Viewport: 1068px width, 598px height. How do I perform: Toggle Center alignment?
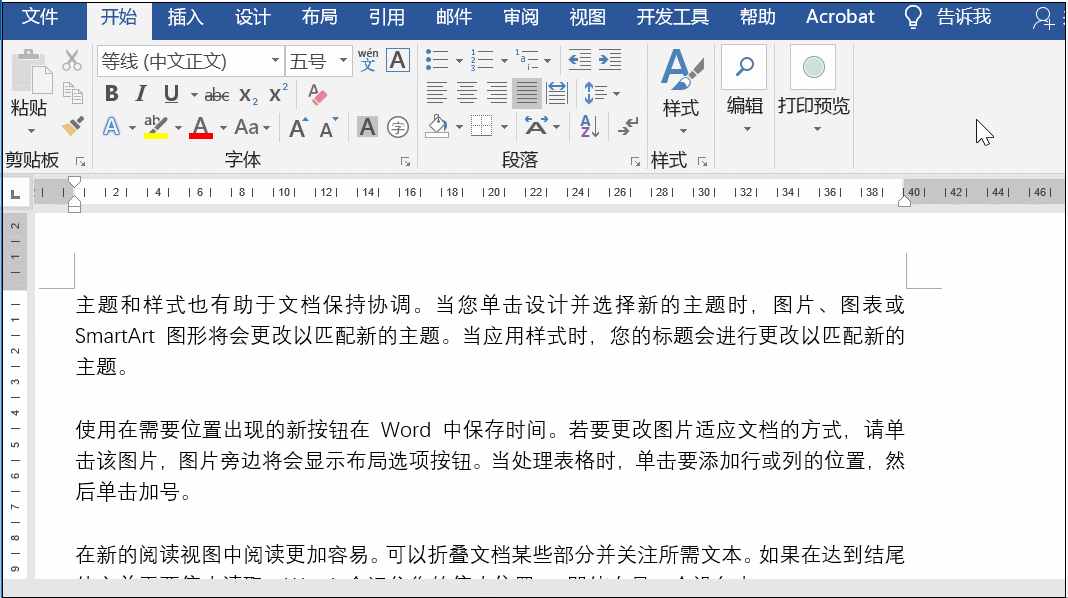coord(467,93)
